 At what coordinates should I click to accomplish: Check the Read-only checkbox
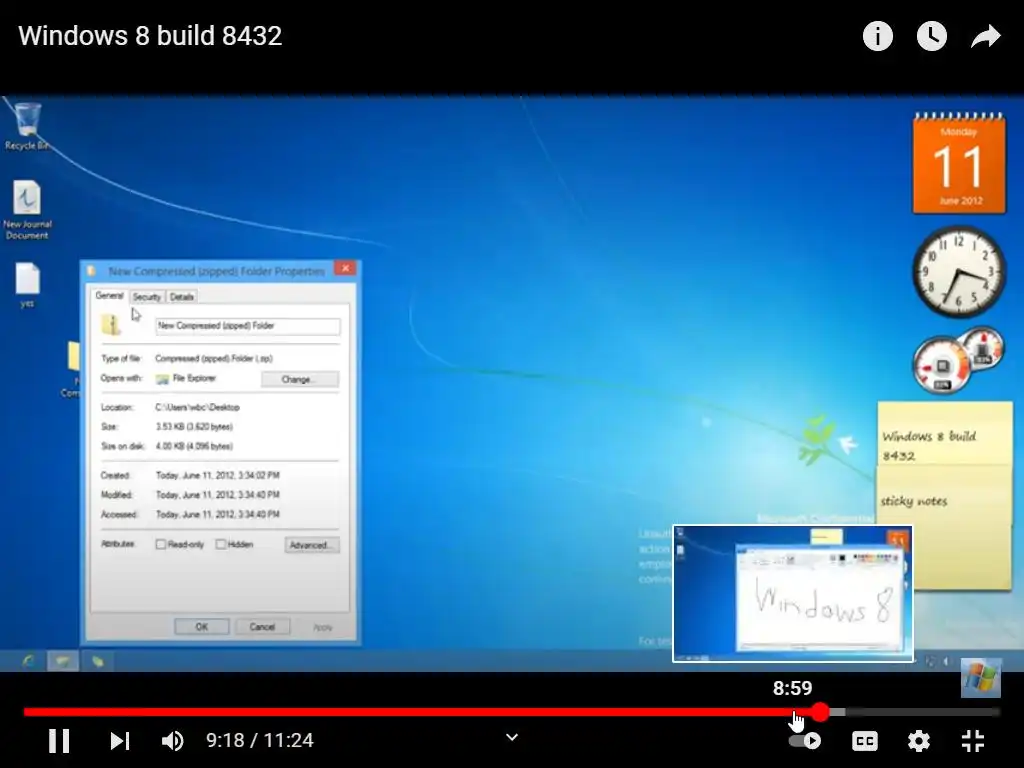(x=161, y=544)
